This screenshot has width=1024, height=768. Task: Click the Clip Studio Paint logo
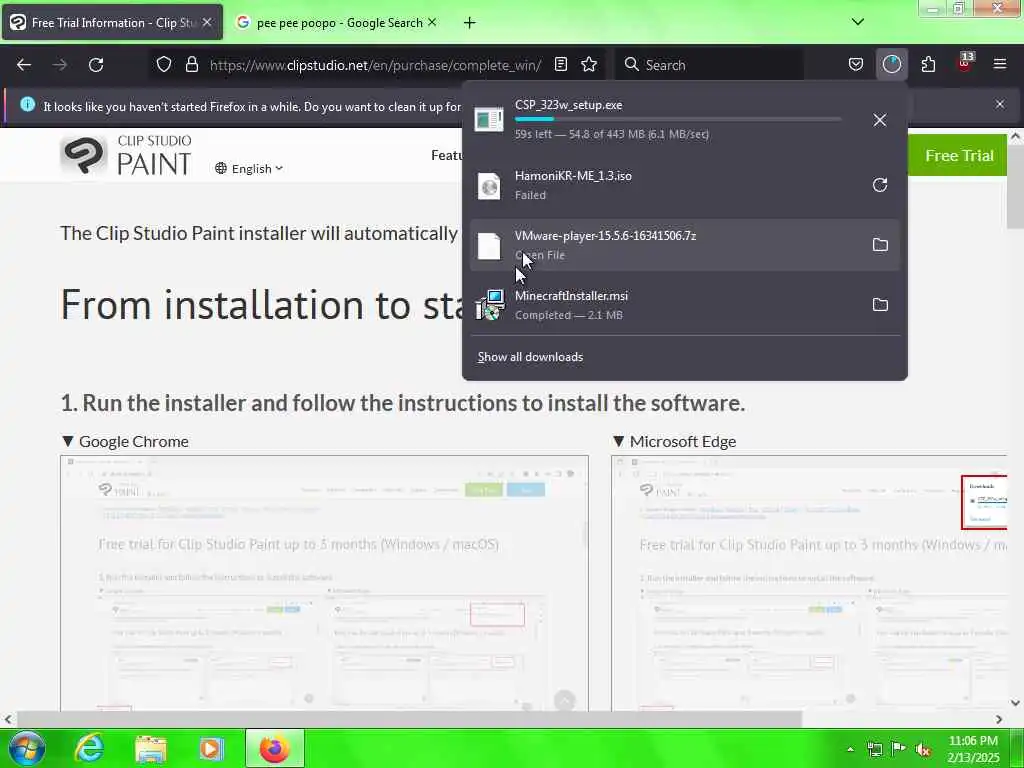click(126, 156)
